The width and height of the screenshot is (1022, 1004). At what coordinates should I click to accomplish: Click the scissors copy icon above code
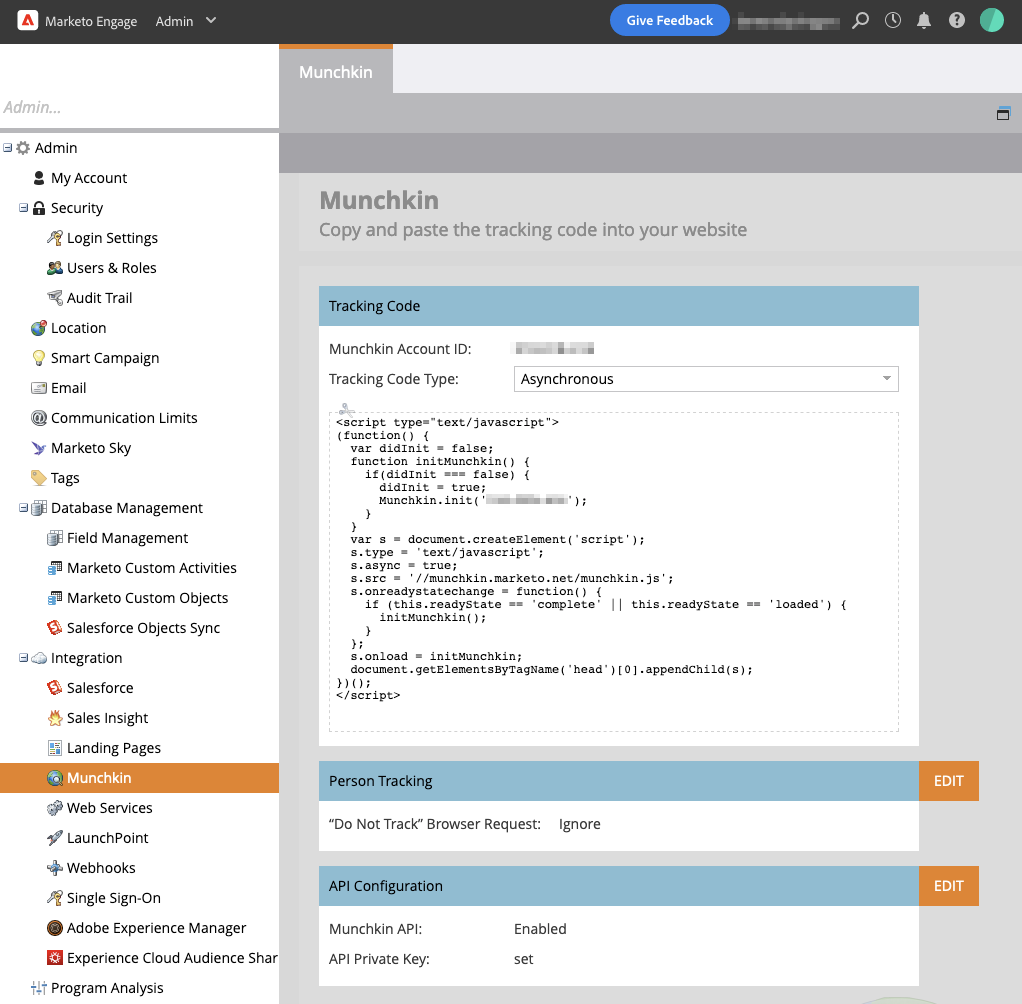346,409
